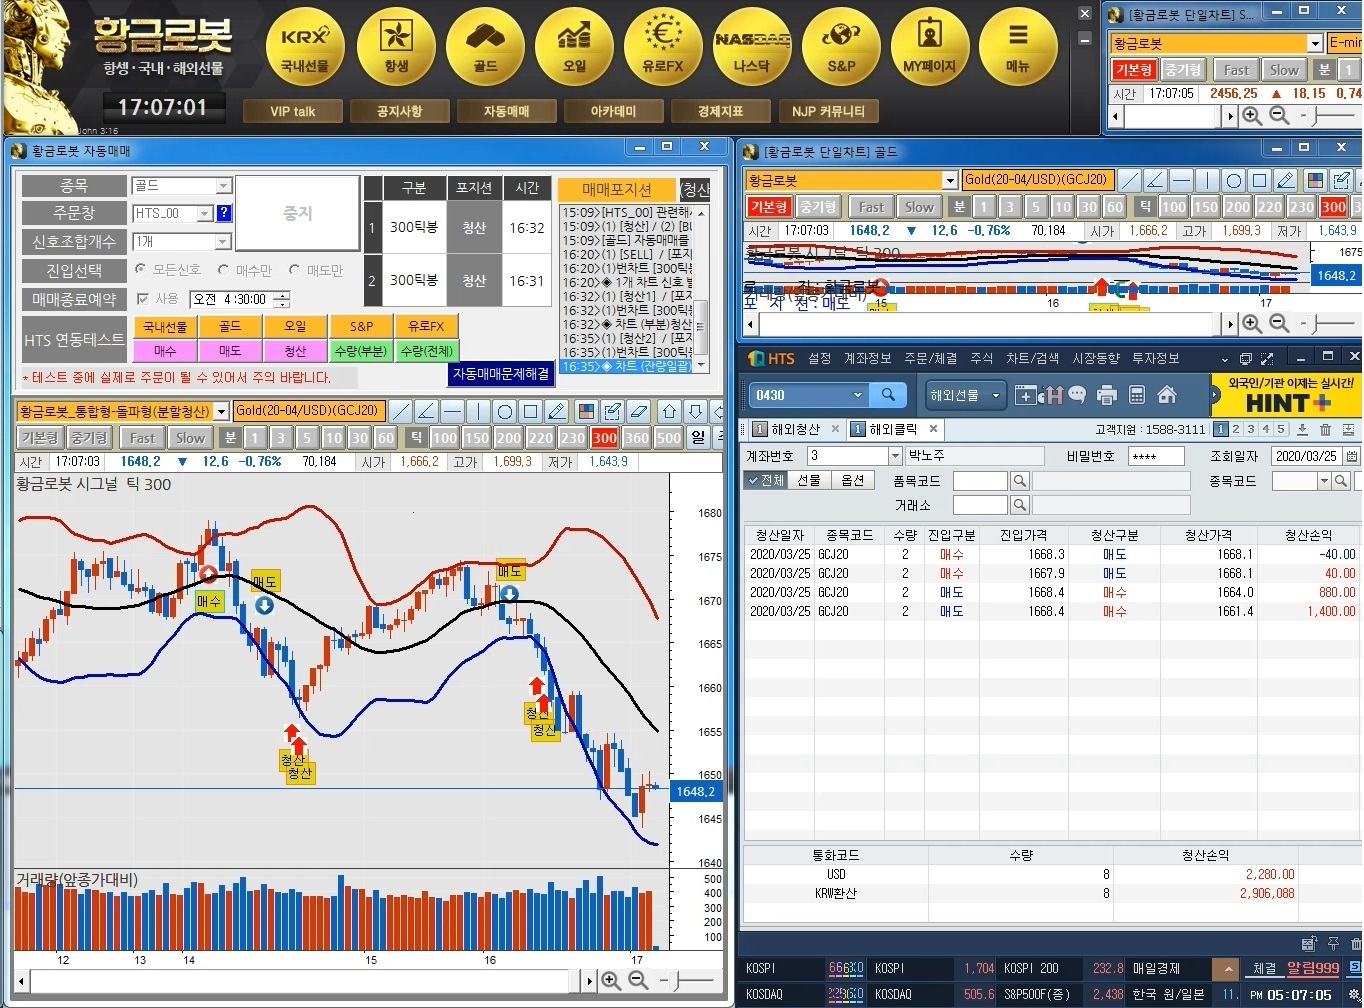Open the MY페이지 icon
This screenshot has height=1008, width=1364.
930,46
